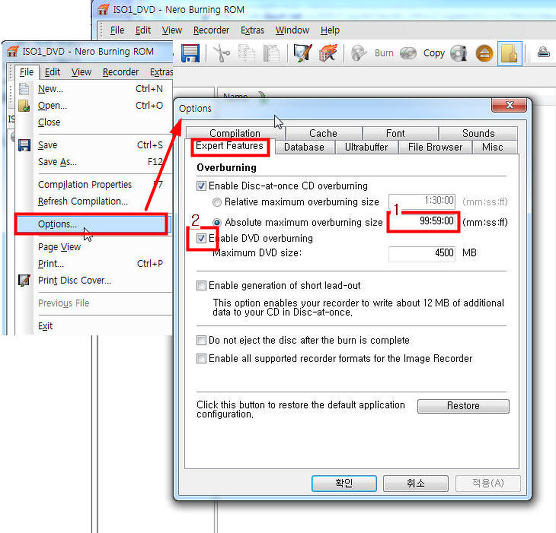Switch to the Database tab
The height and width of the screenshot is (533, 556).
[x=304, y=147]
